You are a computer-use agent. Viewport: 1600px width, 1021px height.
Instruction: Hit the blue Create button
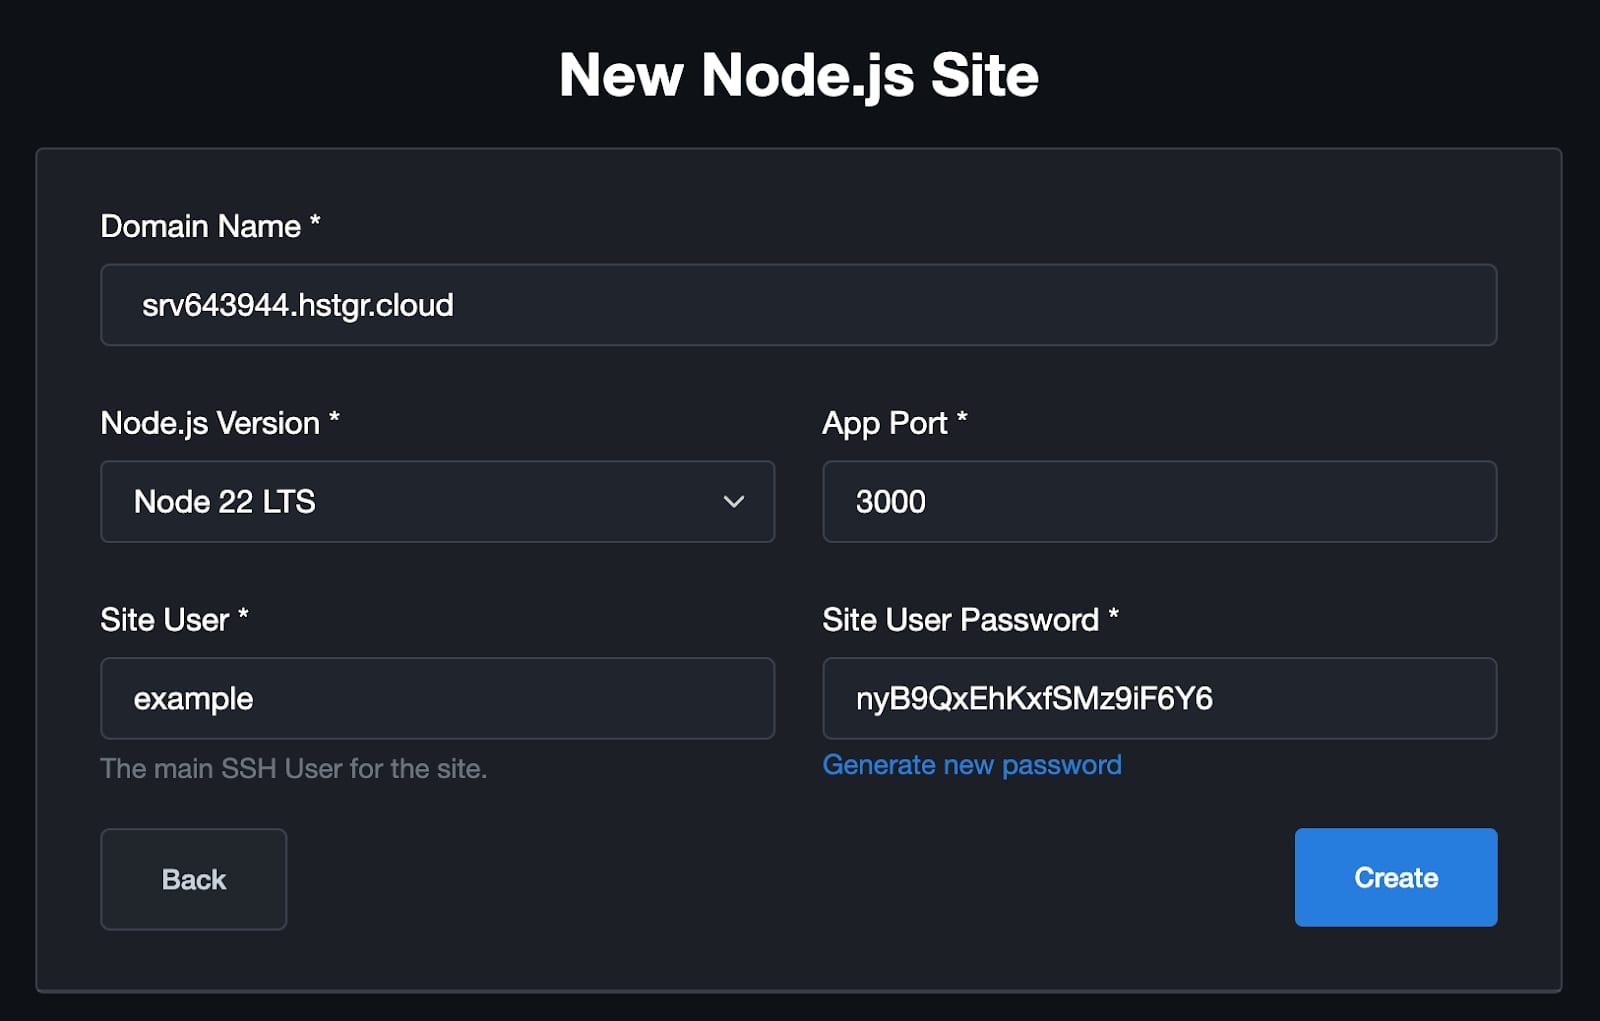pos(1395,877)
